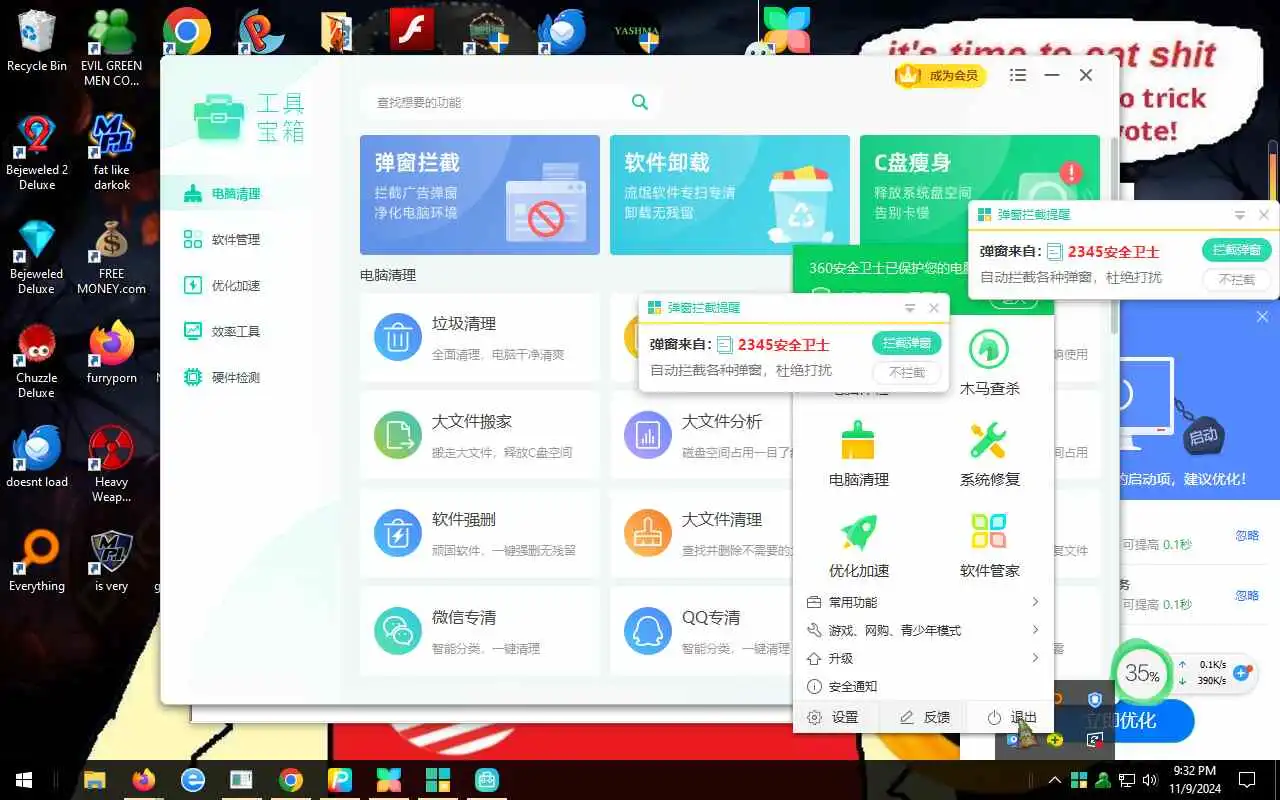
Task: Open 软件强删 force uninstall tool
Action: coord(480,533)
